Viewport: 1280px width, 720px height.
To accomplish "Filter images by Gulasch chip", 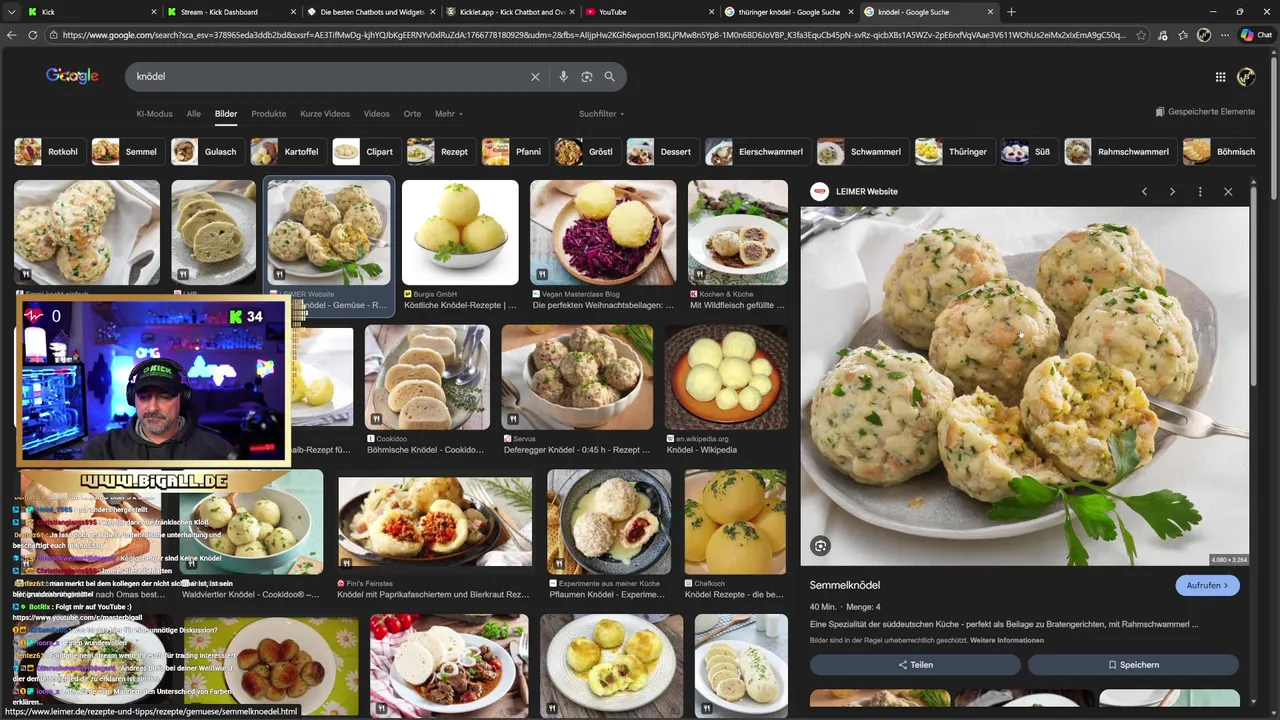I will (206, 152).
